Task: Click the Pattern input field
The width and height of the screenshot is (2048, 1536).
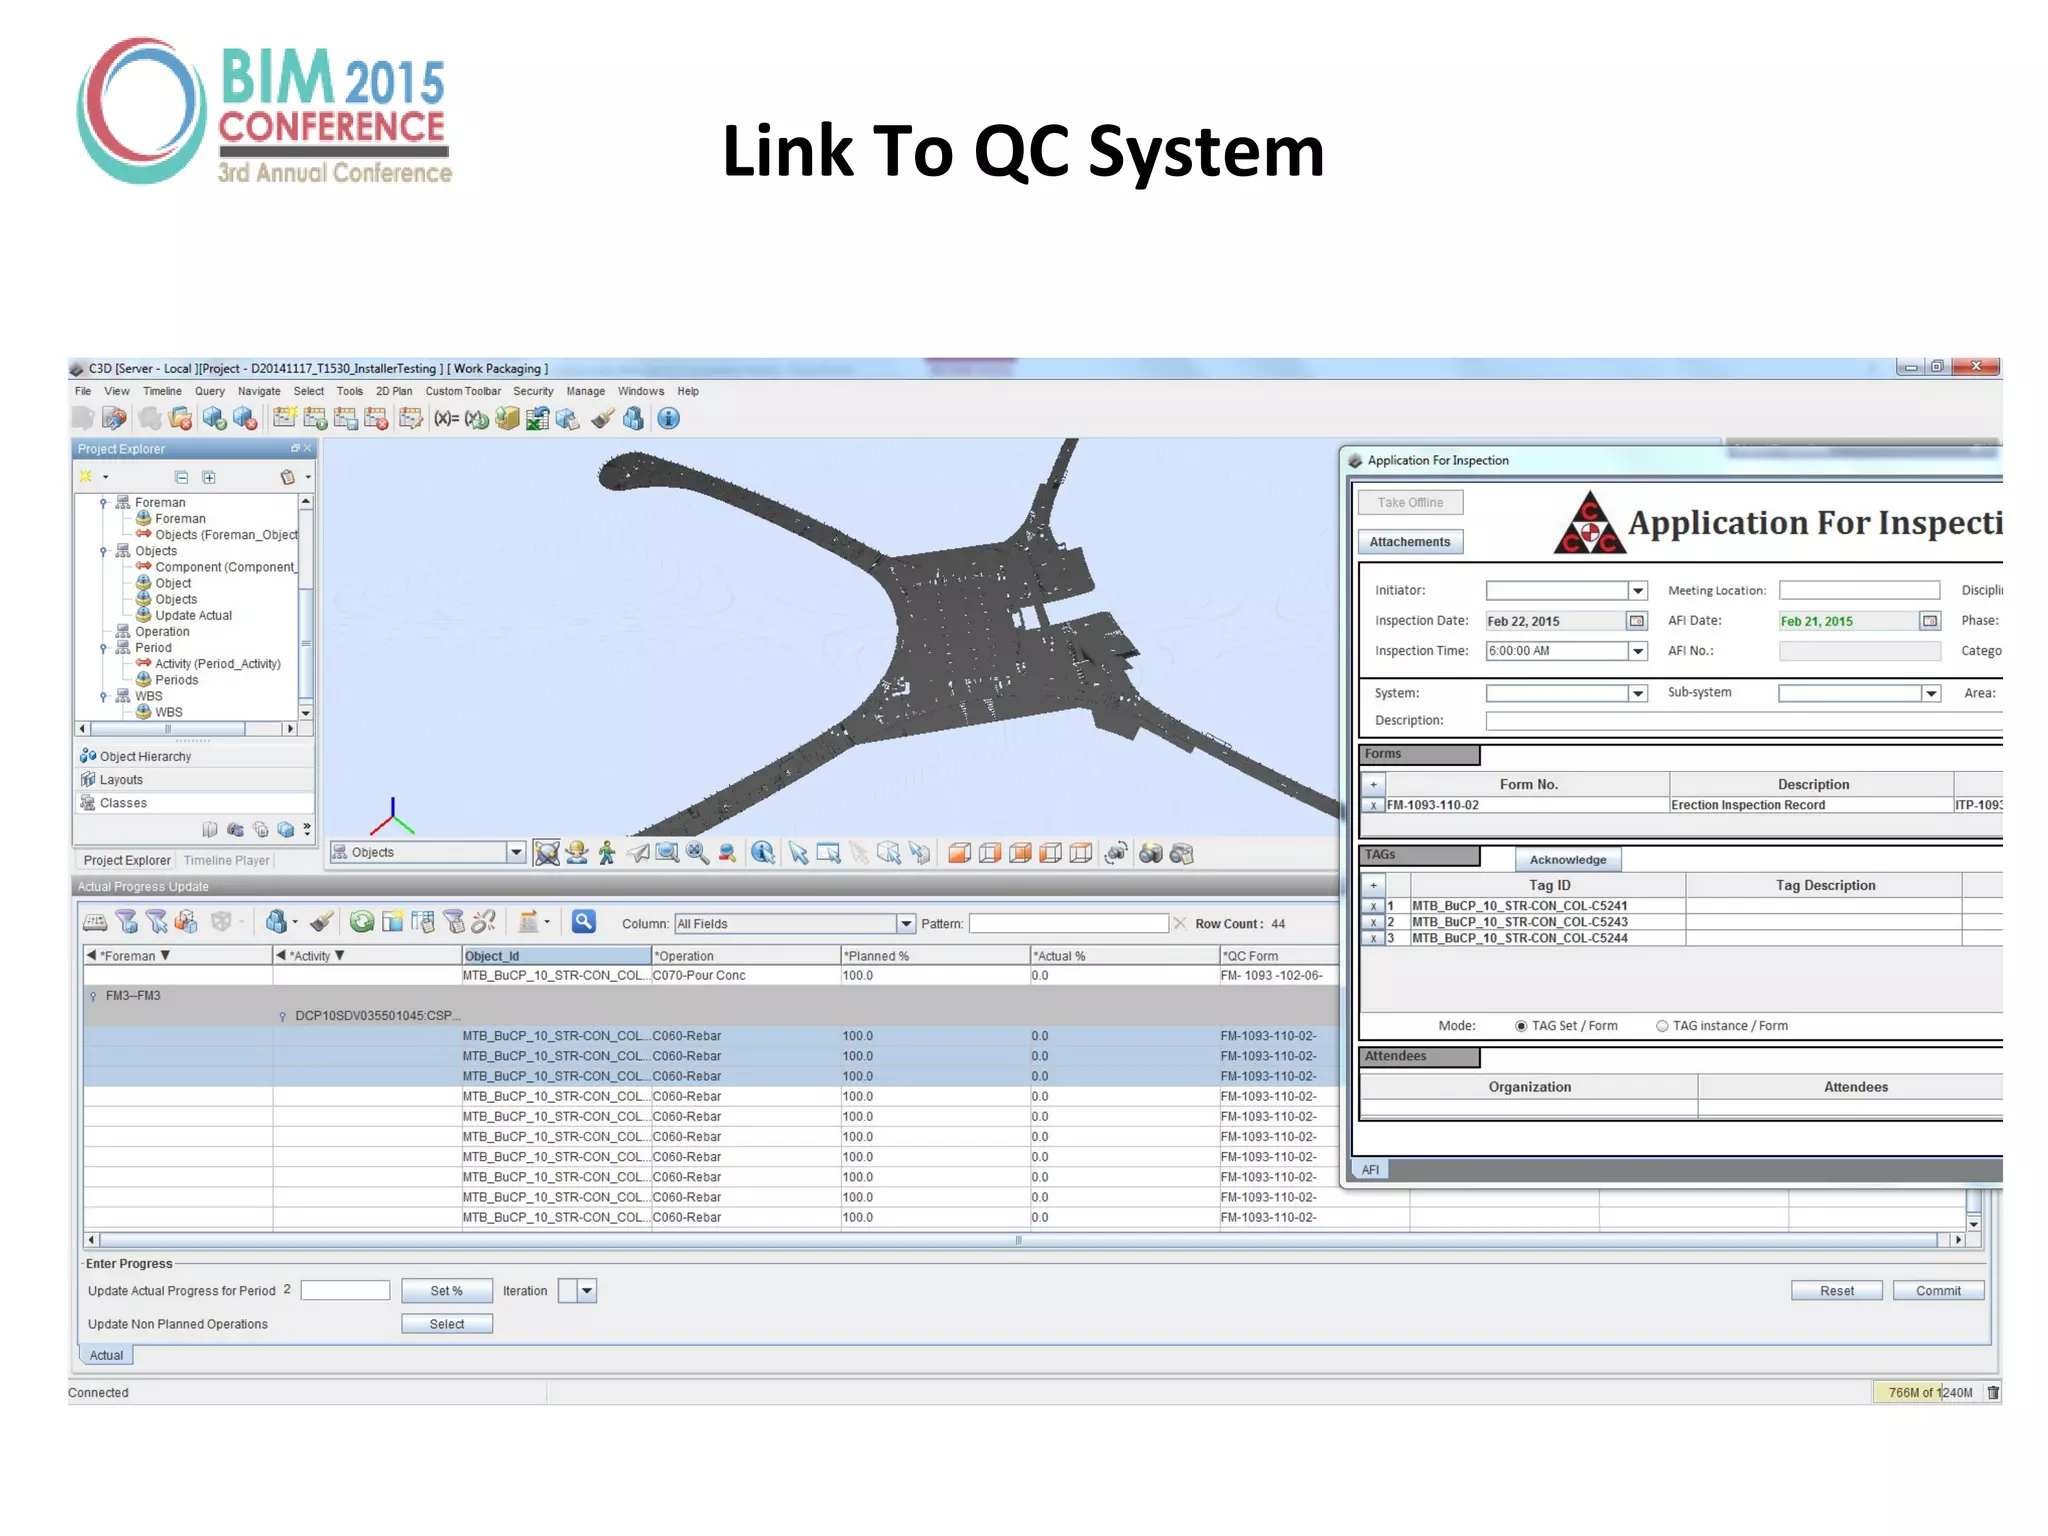Action: (1068, 924)
